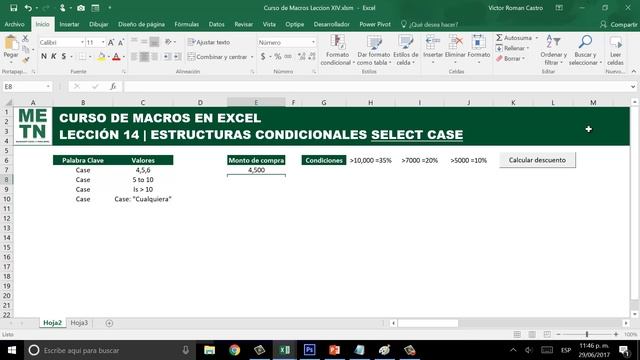Click the insert function fx icon
Image resolution: width=640 pixels, height=360 pixels.
click(x=113, y=87)
